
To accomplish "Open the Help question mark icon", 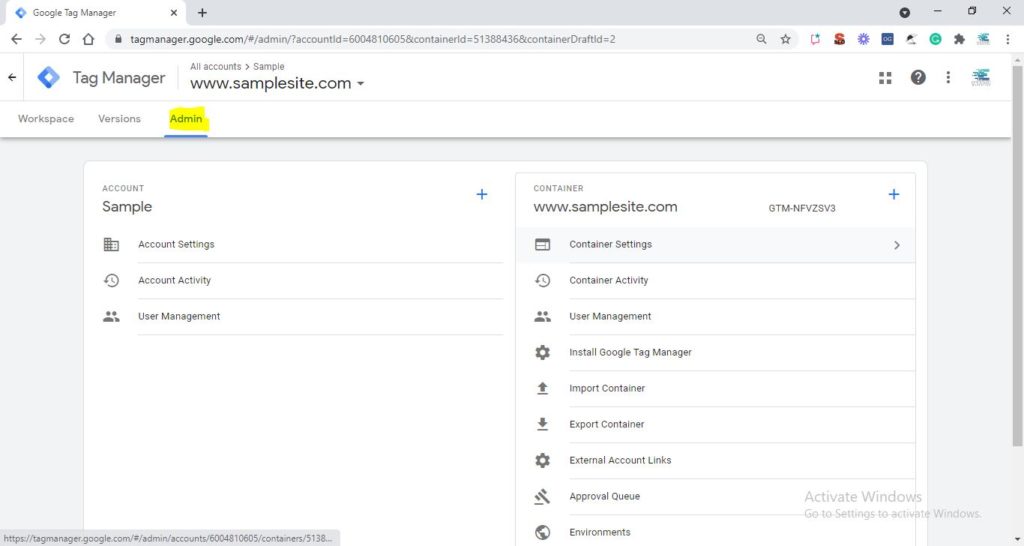I will pyautogui.click(x=918, y=78).
